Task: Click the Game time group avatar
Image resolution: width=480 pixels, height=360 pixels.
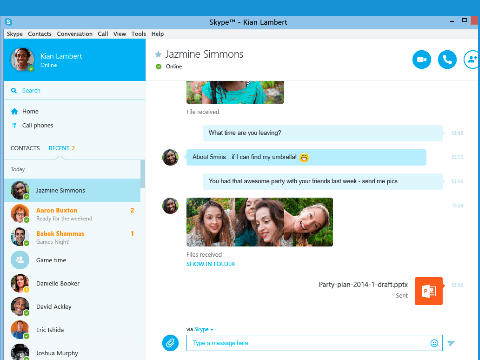Action: [20, 260]
